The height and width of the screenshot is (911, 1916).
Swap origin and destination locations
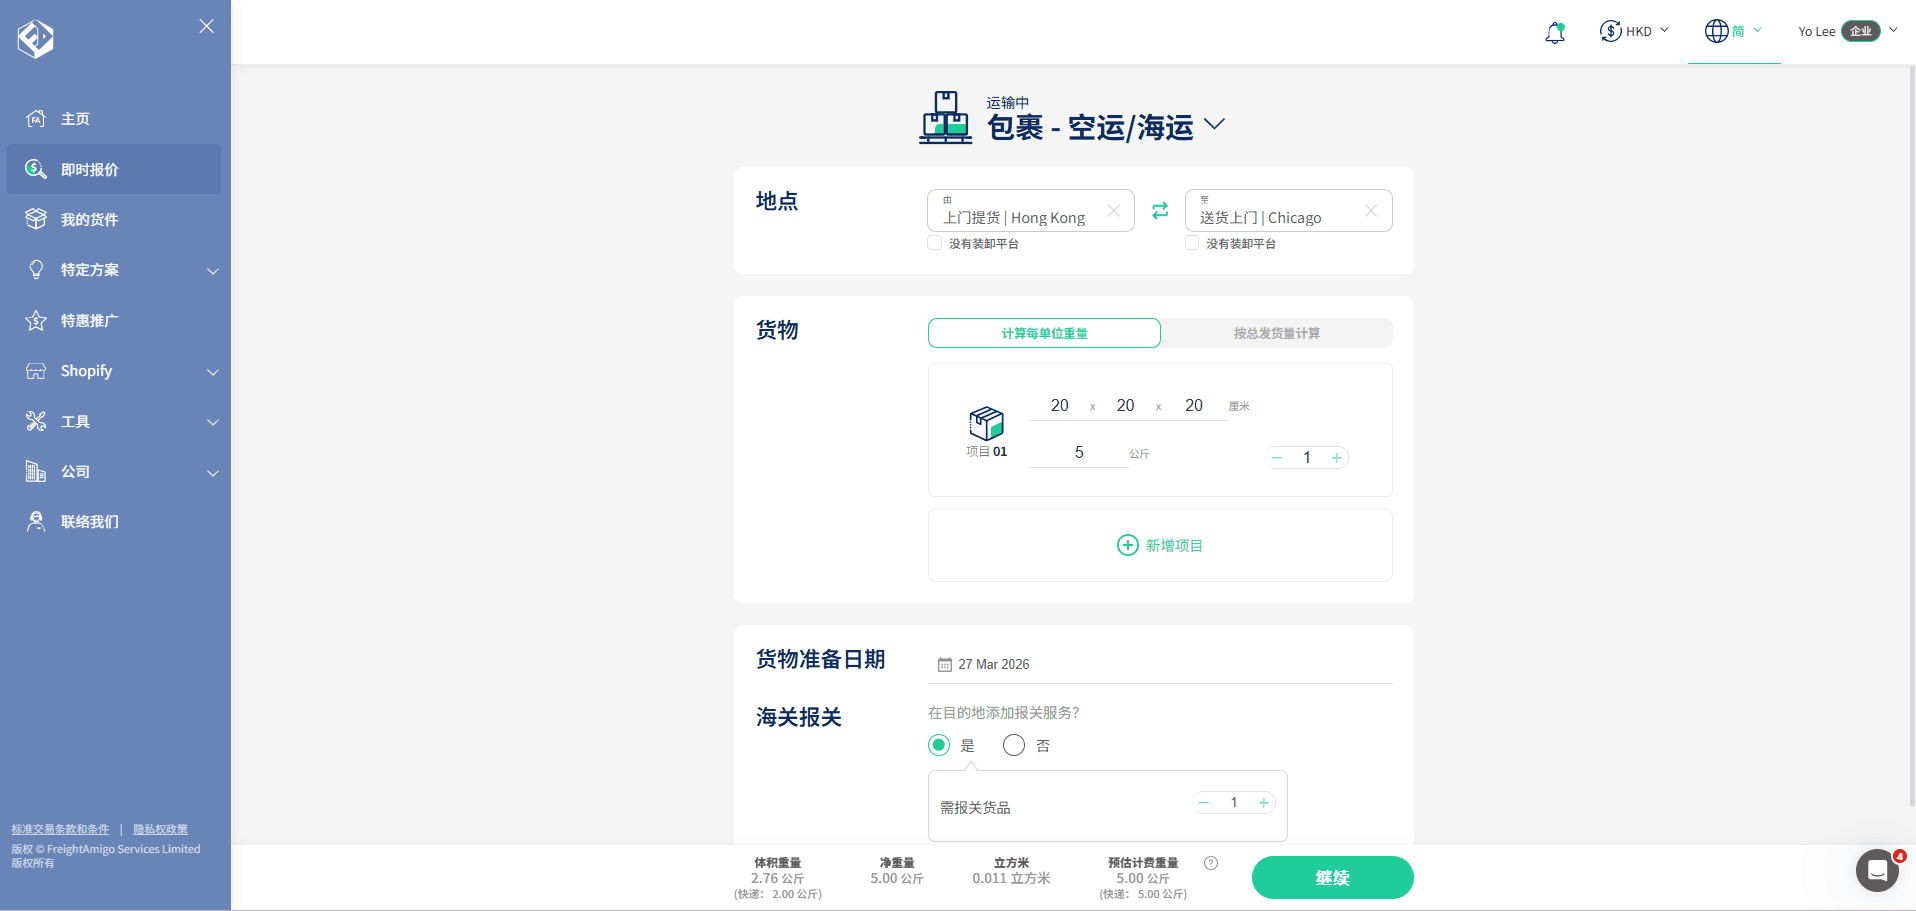(1160, 211)
